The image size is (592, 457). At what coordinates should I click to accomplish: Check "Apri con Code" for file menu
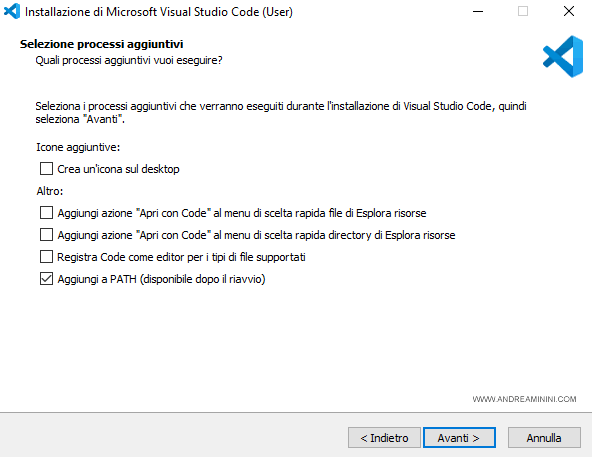click(46, 213)
